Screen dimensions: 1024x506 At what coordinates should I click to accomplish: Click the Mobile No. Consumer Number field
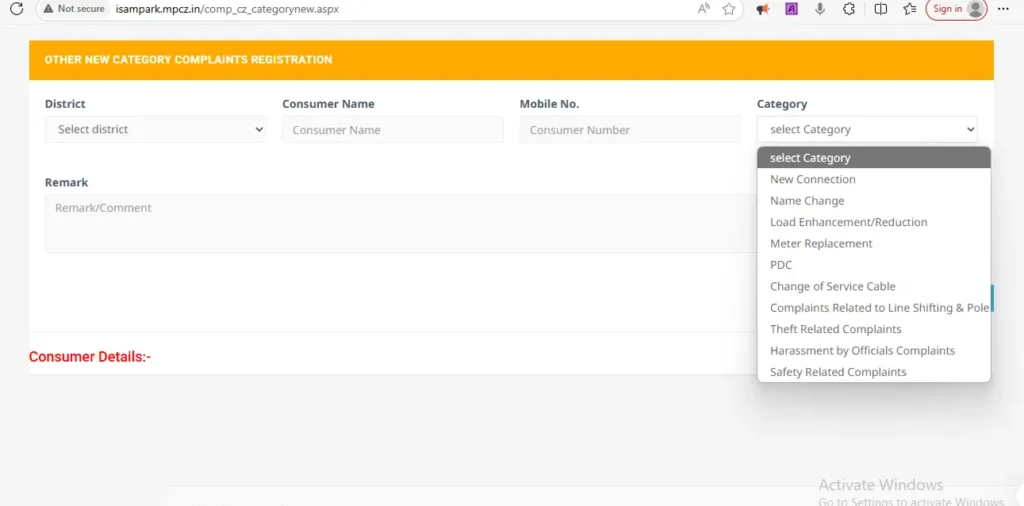coord(630,129)
